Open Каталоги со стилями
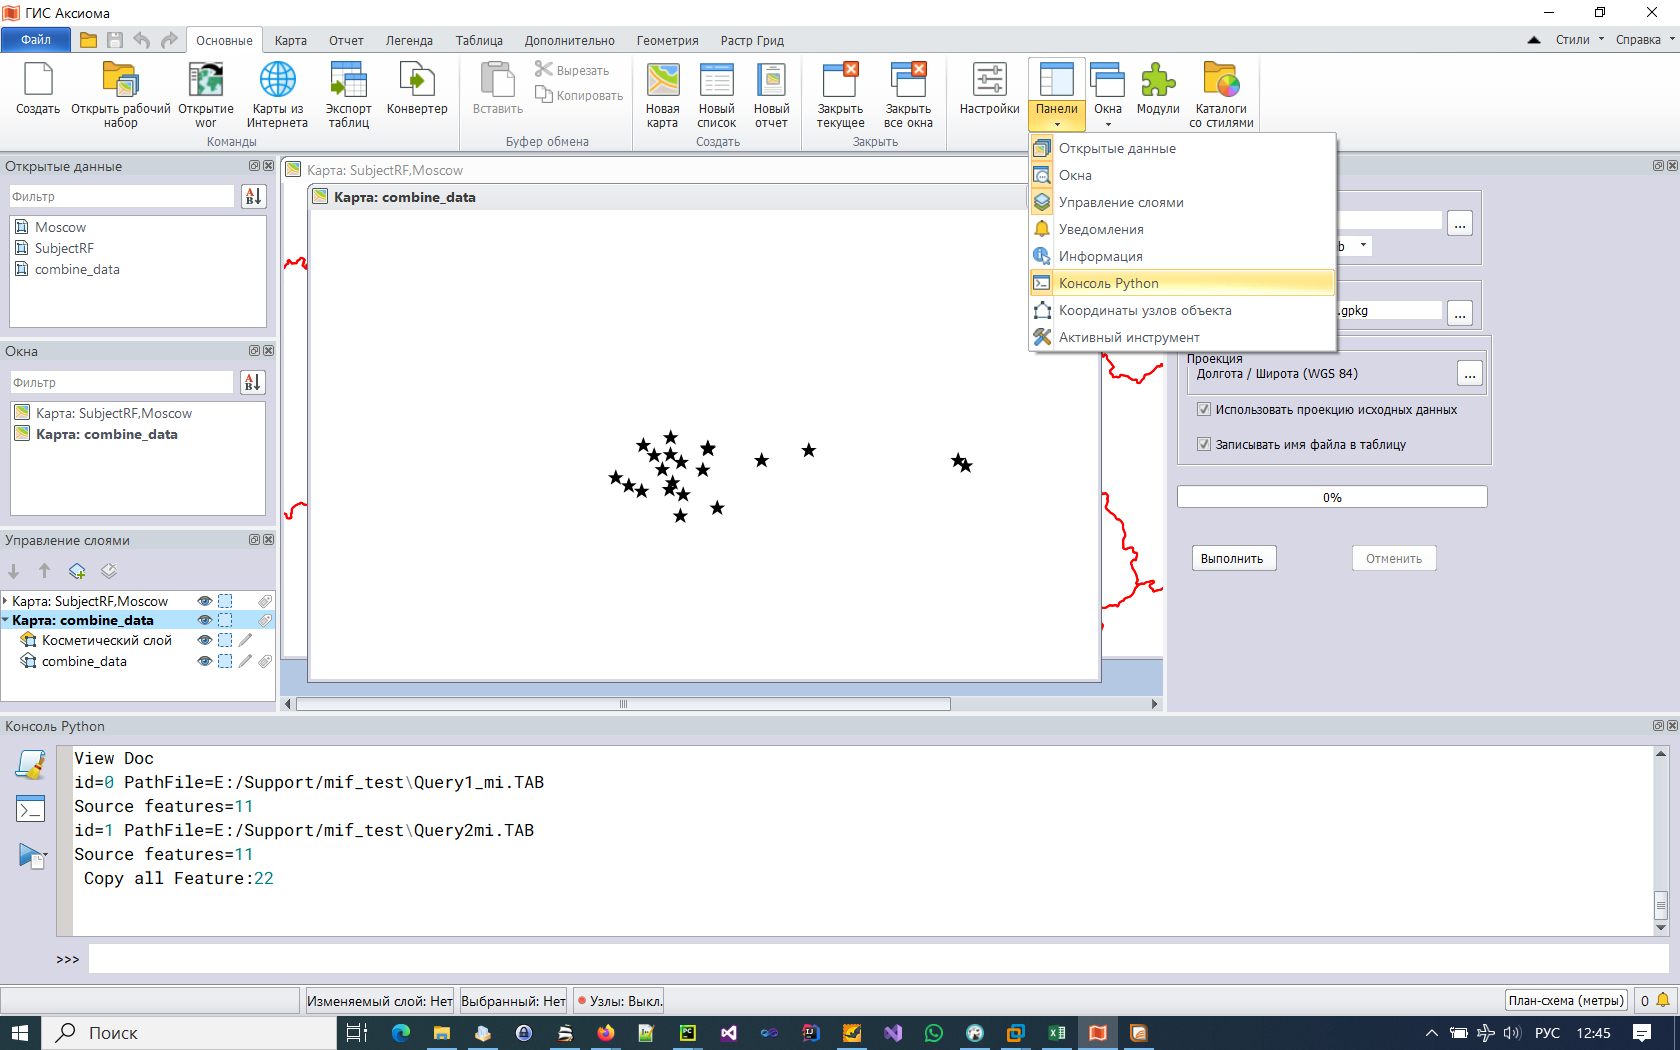Image resolution: width=1680 pixels, height=1050 pixels. (x=1221, y=90)
